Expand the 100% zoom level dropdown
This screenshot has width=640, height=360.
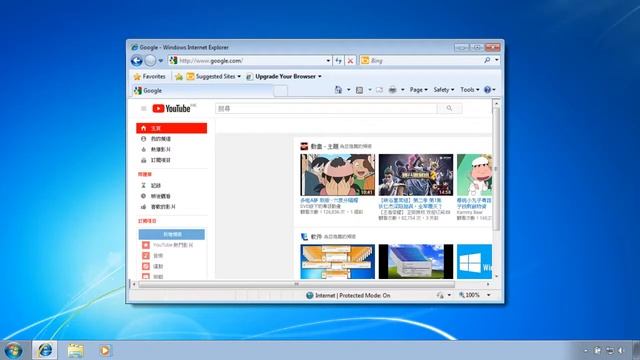[489, 295]
